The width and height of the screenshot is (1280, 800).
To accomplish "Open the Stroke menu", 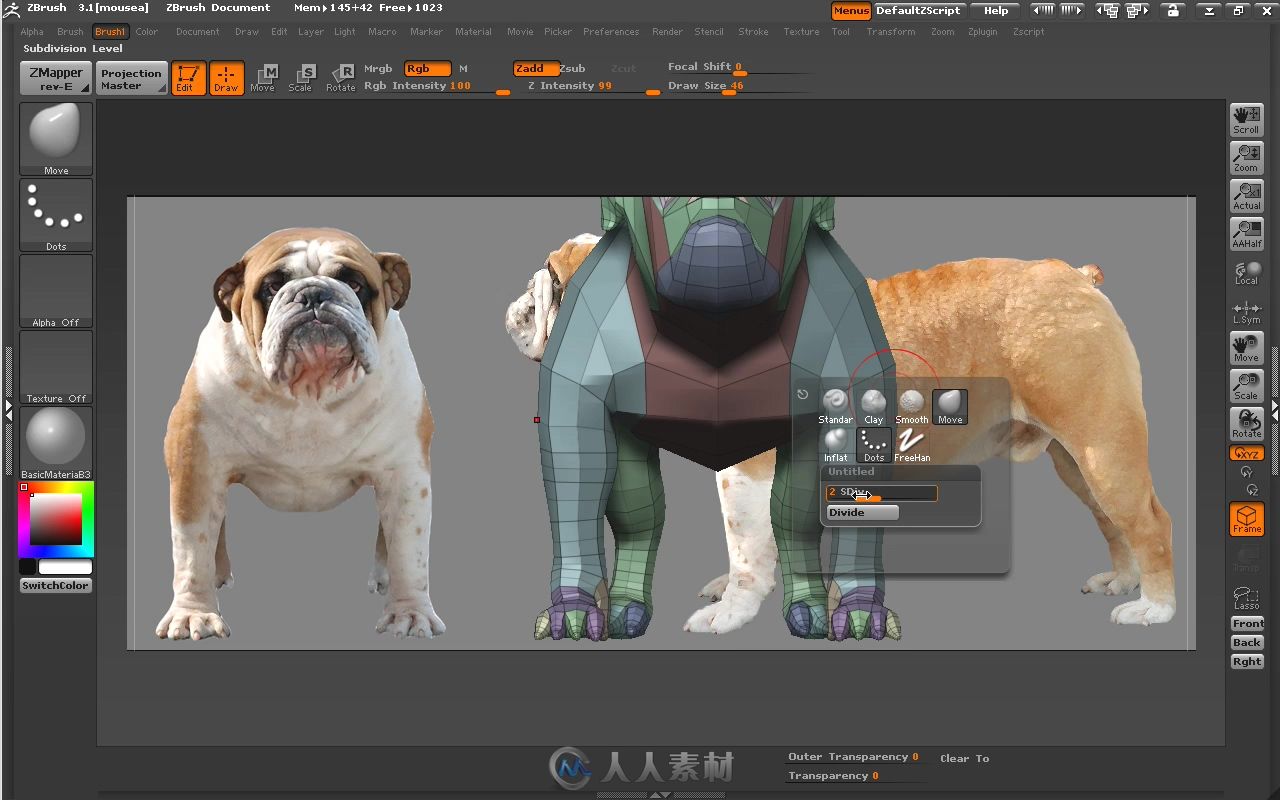I will 754,32.
